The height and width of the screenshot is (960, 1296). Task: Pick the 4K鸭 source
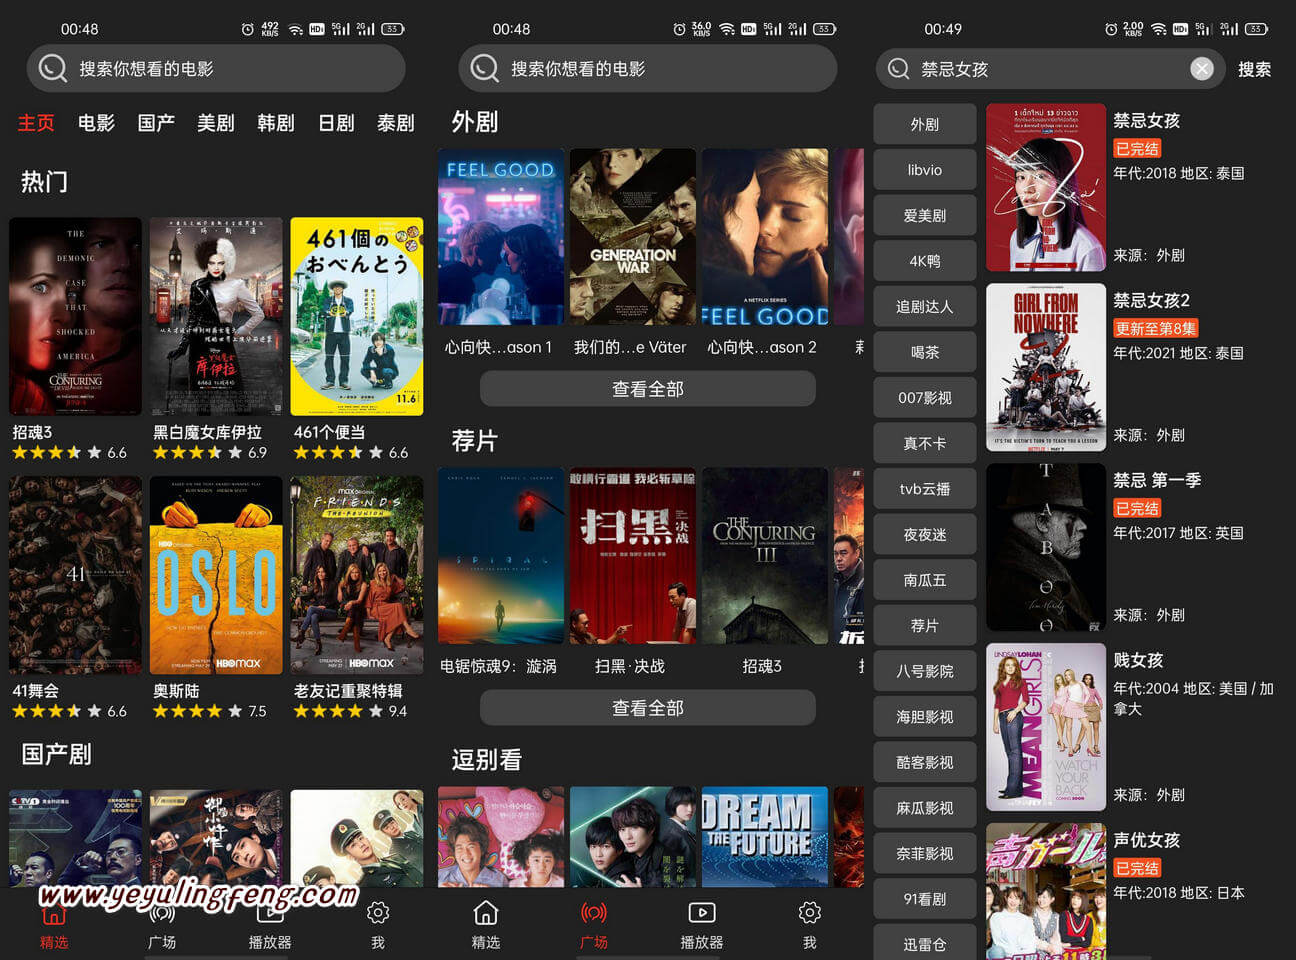tap(925, 261)
